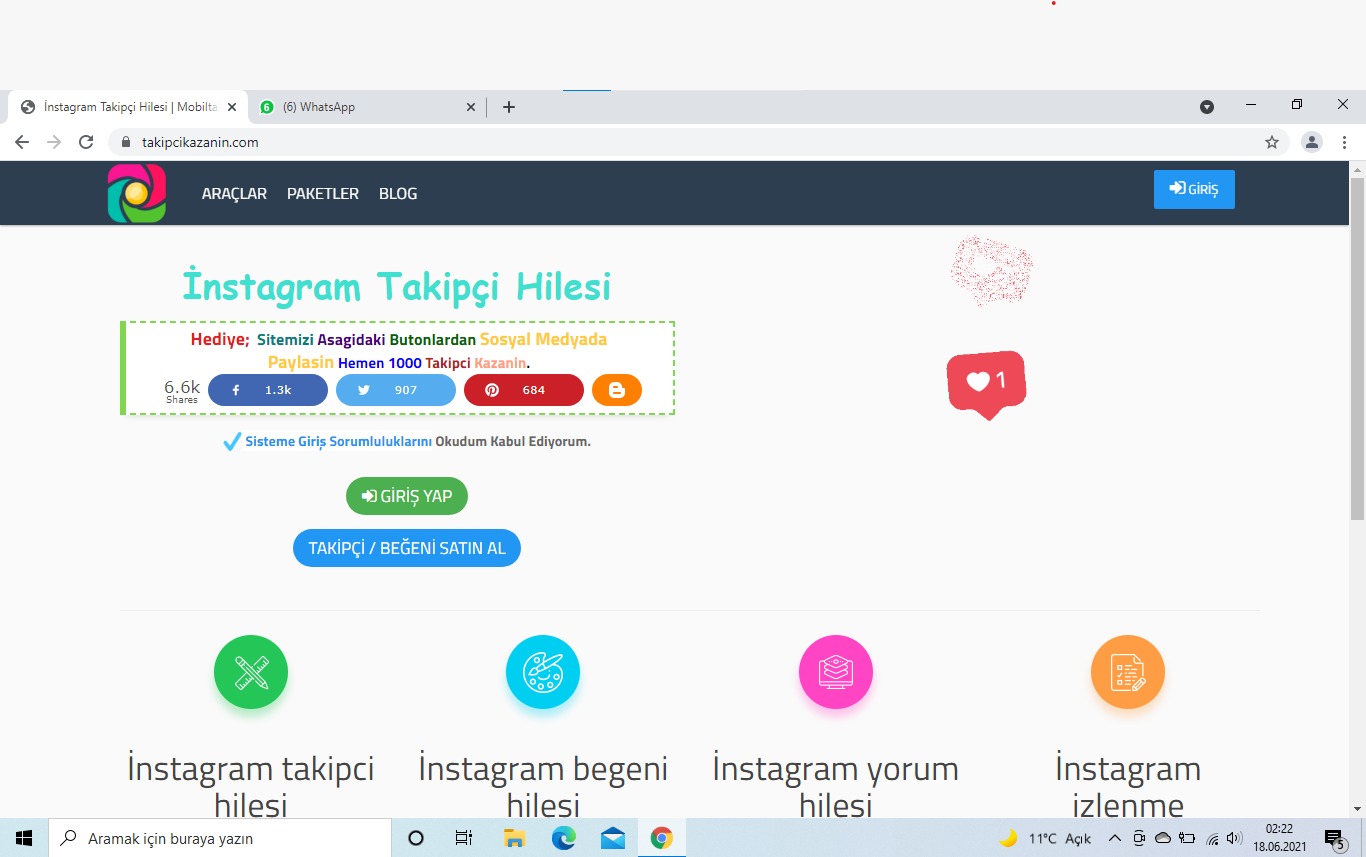Click the blue checkmark beside Sisteme Giriş text
This screenshot has height=857, width=1366.
(x=232, y=441)
